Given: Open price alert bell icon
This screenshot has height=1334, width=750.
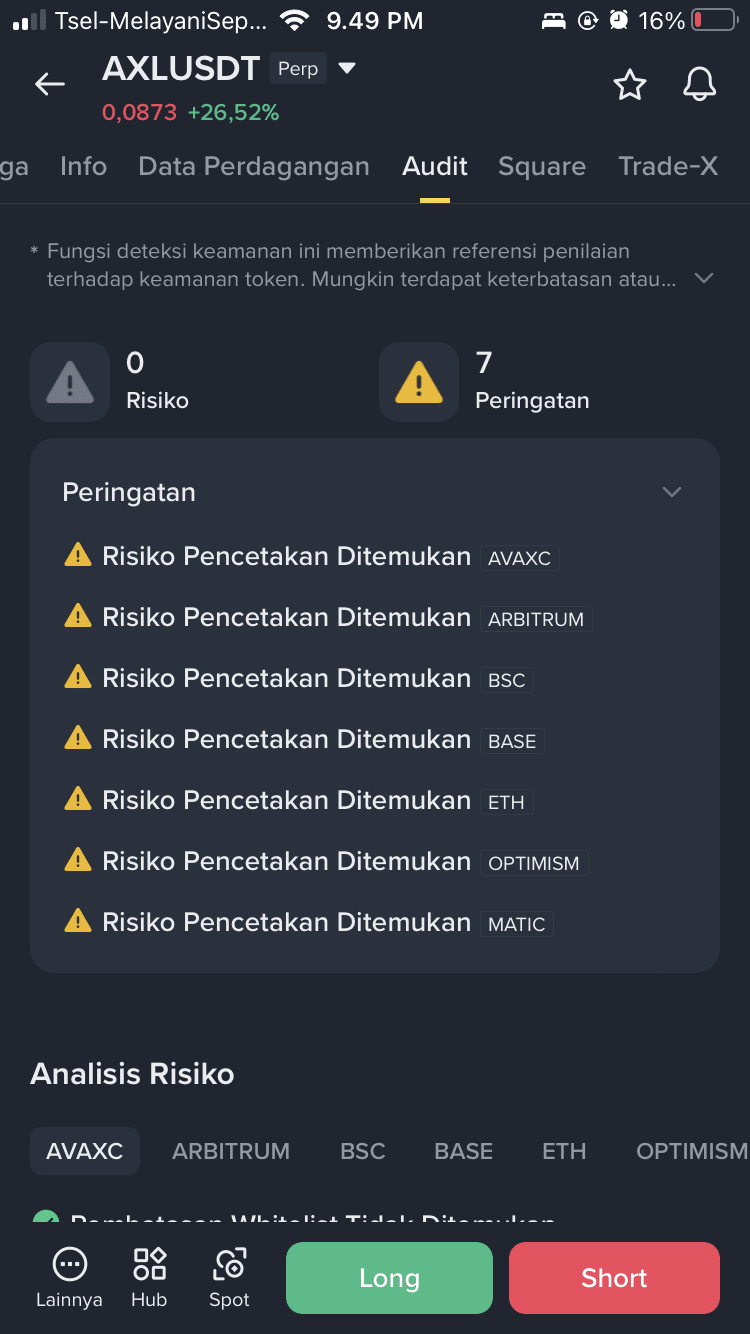Looking at the screenshot, I should click(700, 85).
